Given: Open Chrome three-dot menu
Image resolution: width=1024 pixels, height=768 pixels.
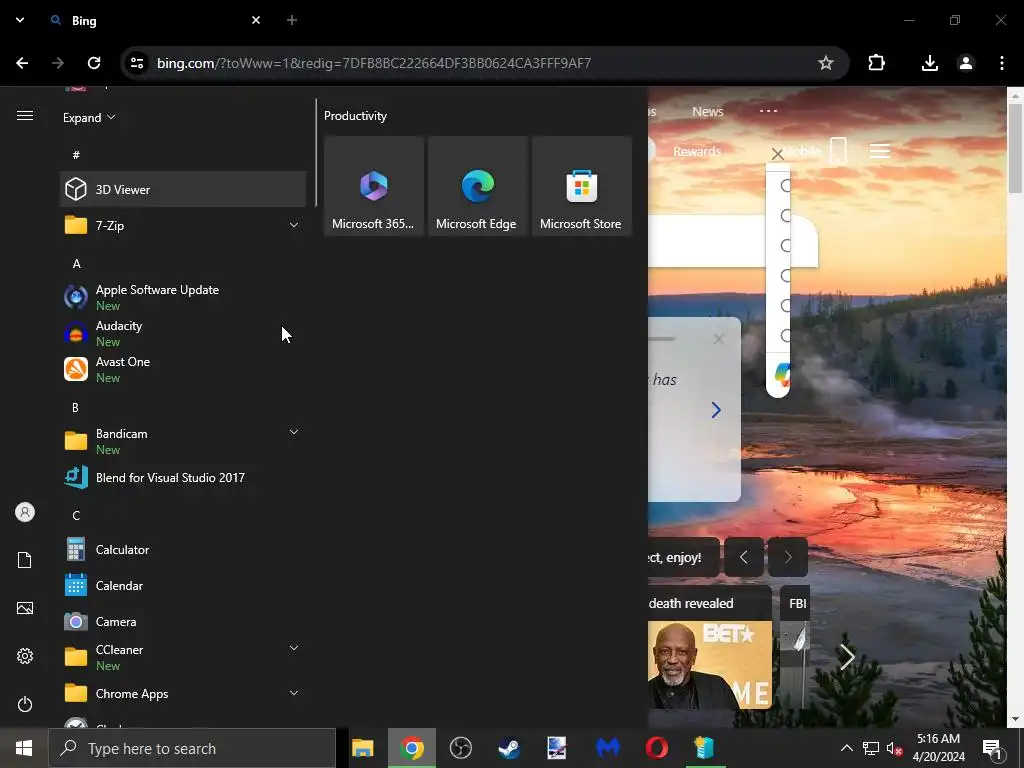Looking at the screenshot, I should [x=1002, y=63].
